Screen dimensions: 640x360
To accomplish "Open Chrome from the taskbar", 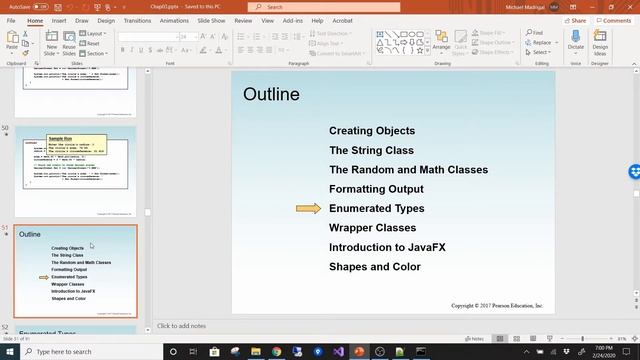I will pyautogui.click(x=276, y=351).
